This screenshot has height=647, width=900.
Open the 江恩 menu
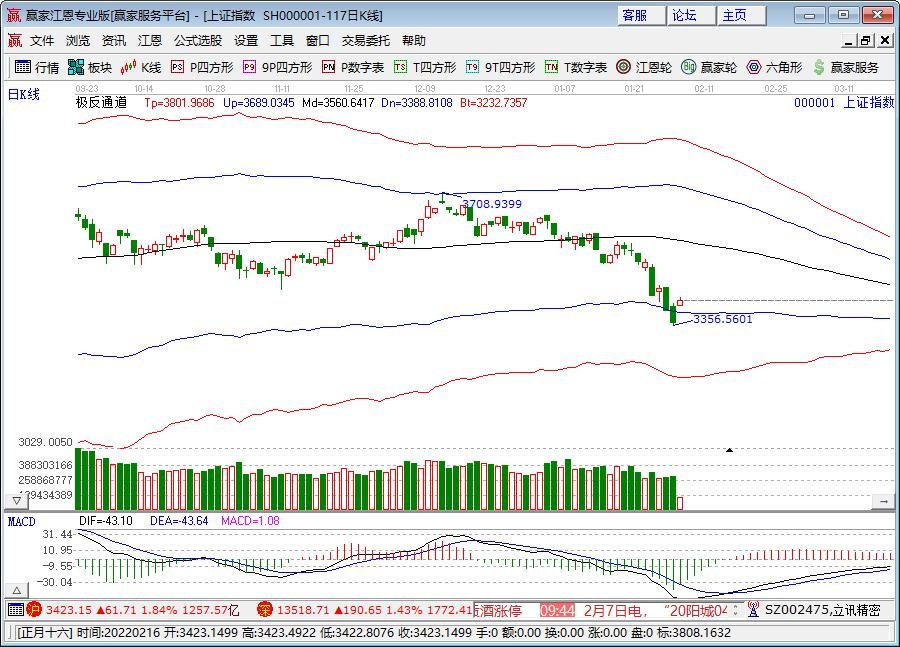[150, 40]
